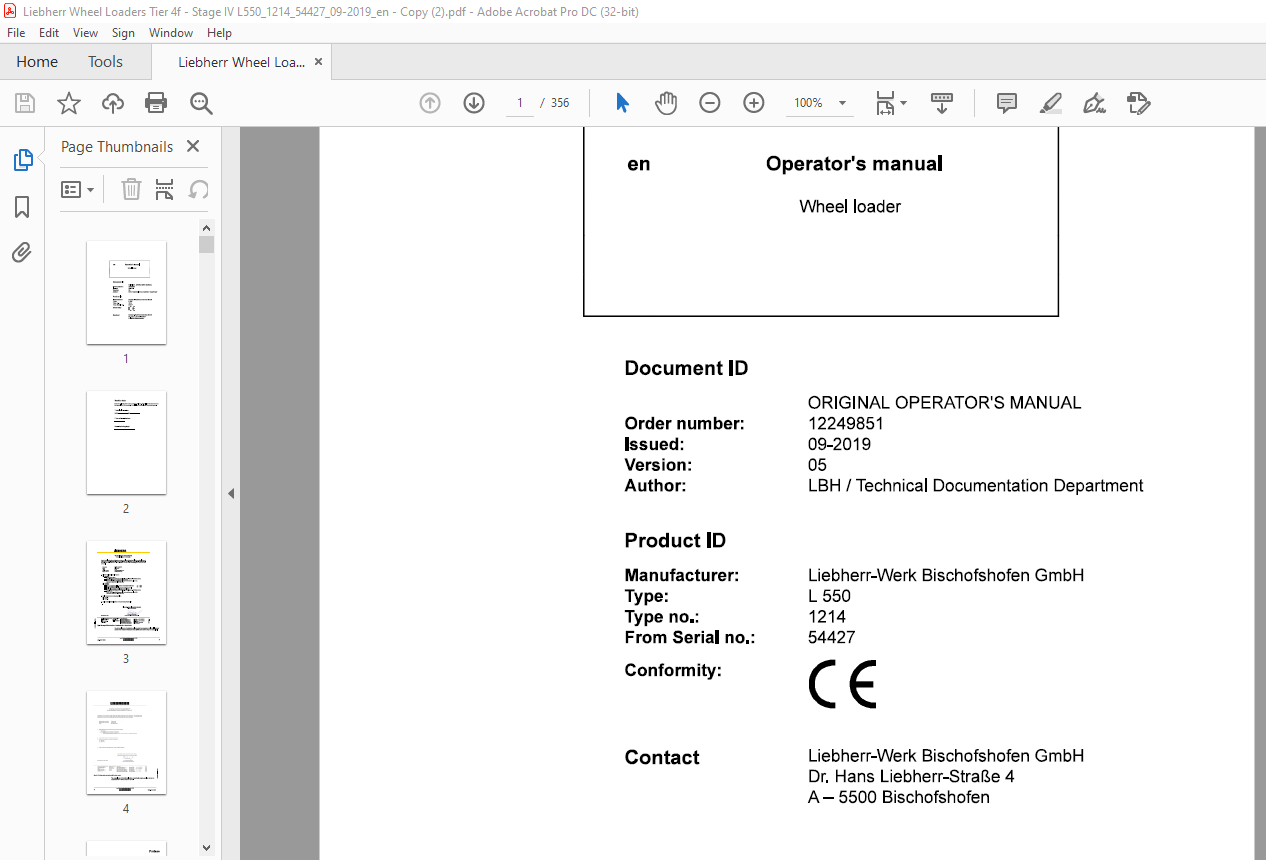Open Page Thumbnails sidebar icon
1266x860 pixels.
(22, 160)
